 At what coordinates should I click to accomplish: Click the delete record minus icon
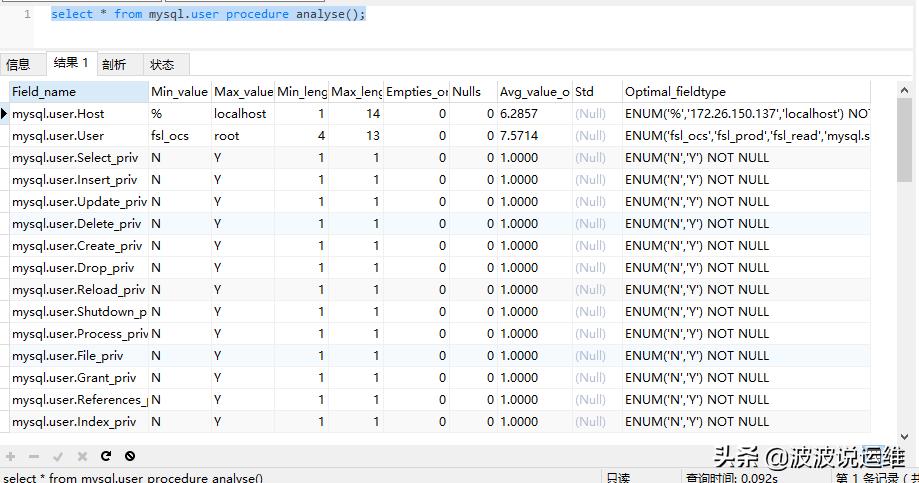[34, 456]
